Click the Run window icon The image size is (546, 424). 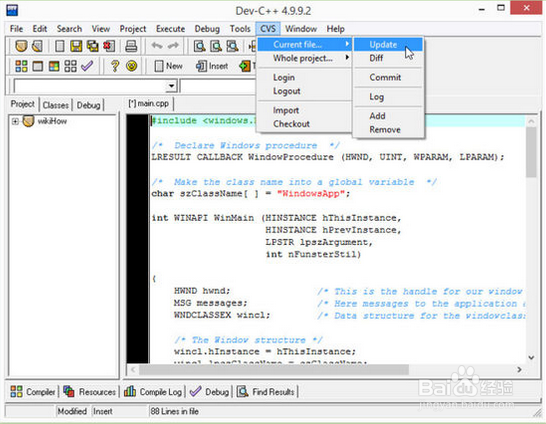(38, 66)
